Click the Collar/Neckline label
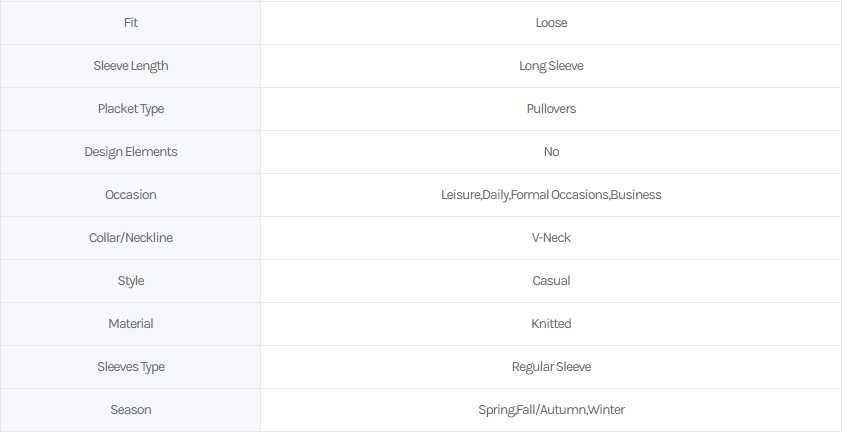 [x=131, y=238]
